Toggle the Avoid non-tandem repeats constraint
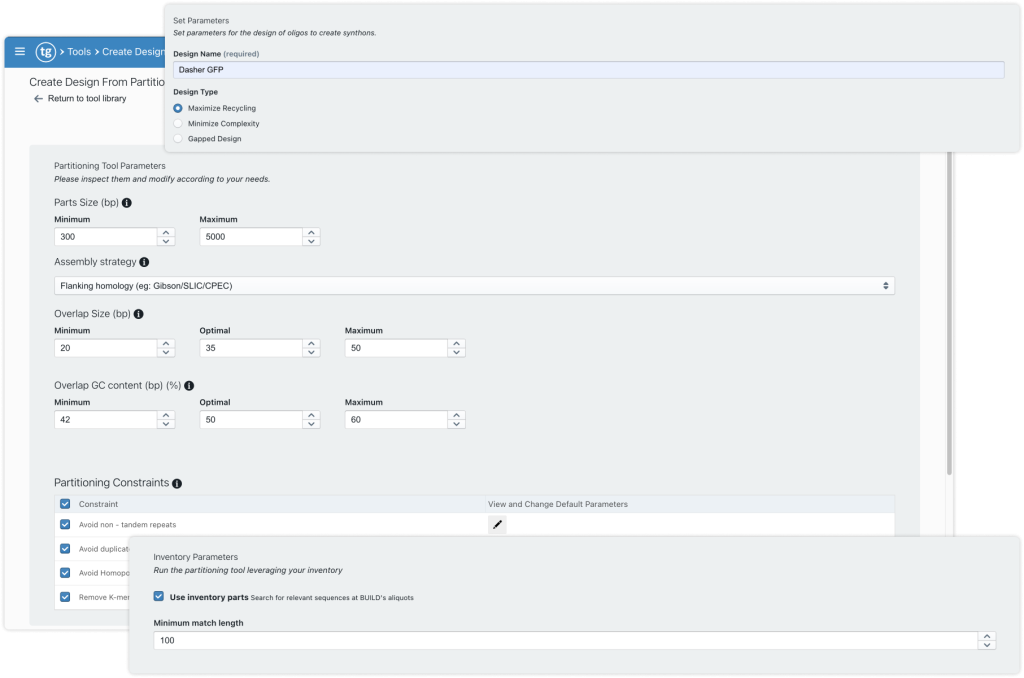Screen dimensions: 1024x678 point(64,524)
